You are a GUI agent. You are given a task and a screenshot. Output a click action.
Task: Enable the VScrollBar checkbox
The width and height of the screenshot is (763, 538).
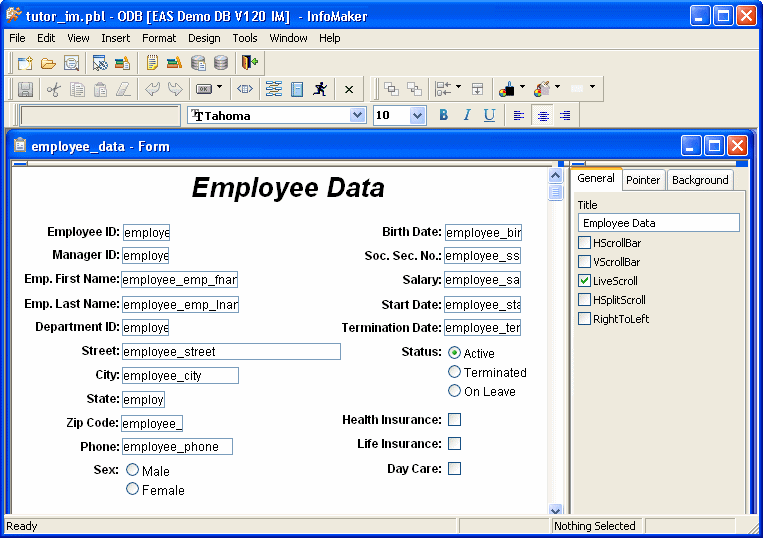584,261
